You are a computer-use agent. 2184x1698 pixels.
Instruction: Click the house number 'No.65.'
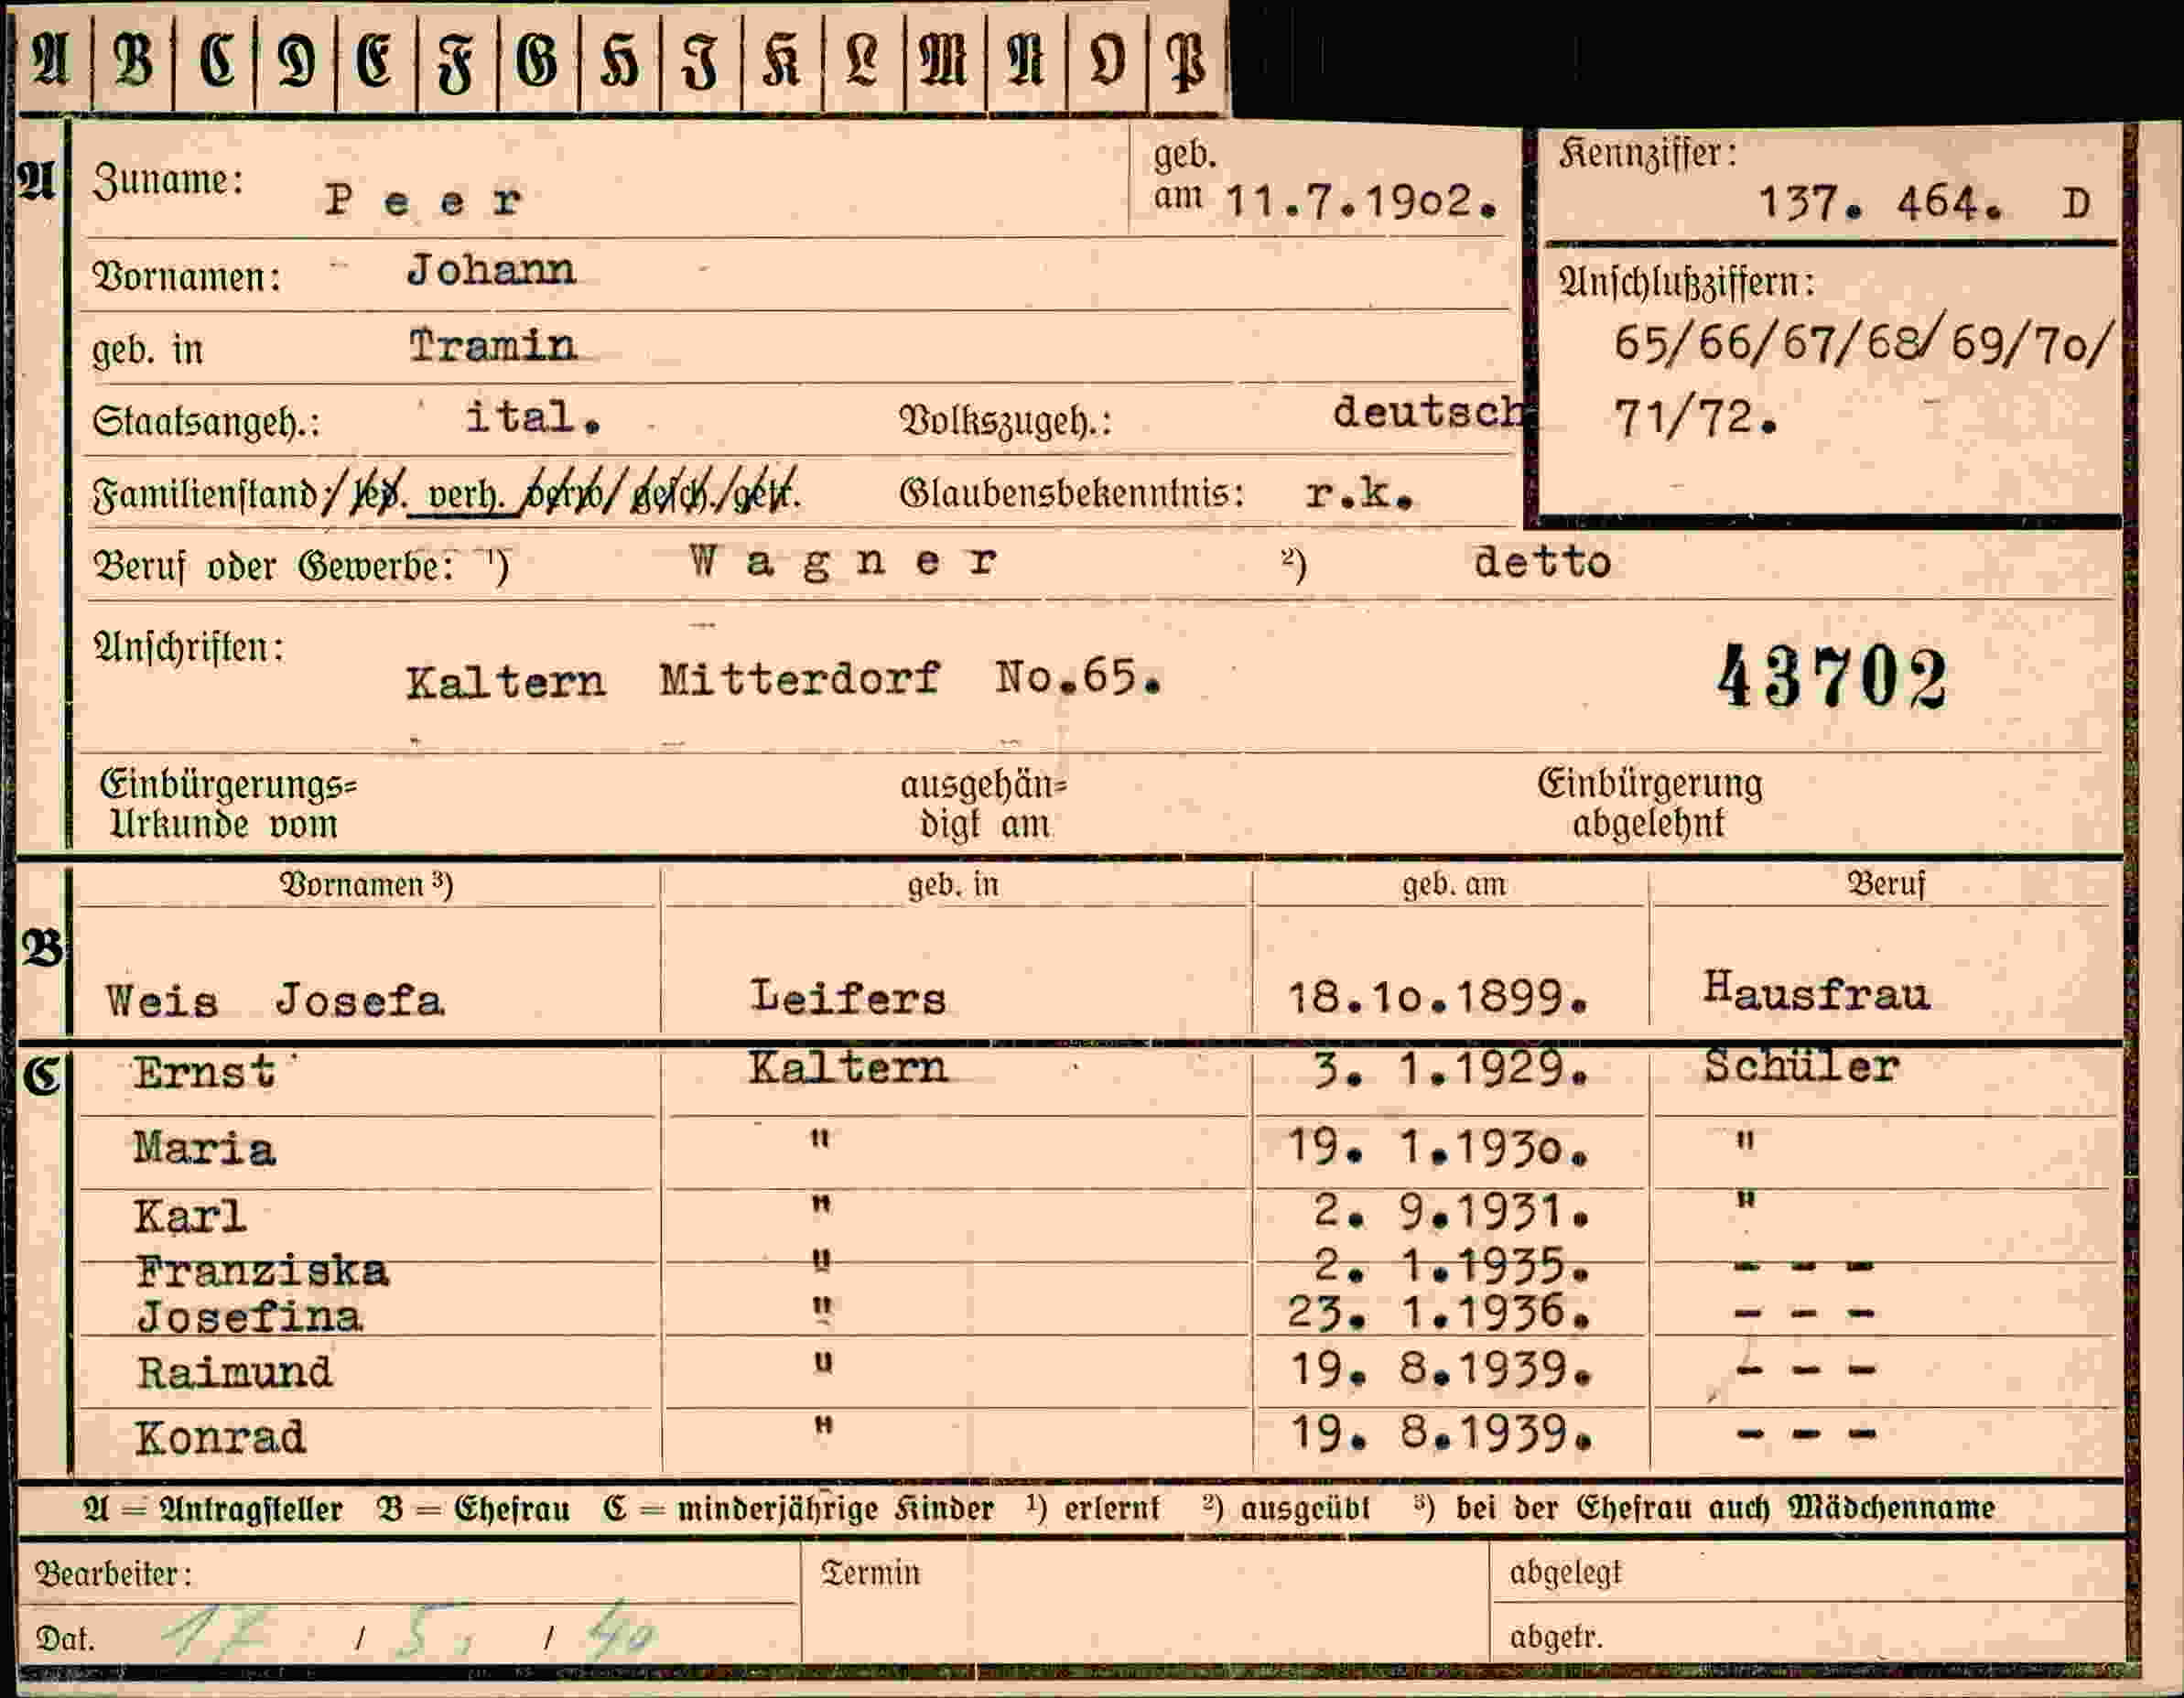(x=1078, y=678)
